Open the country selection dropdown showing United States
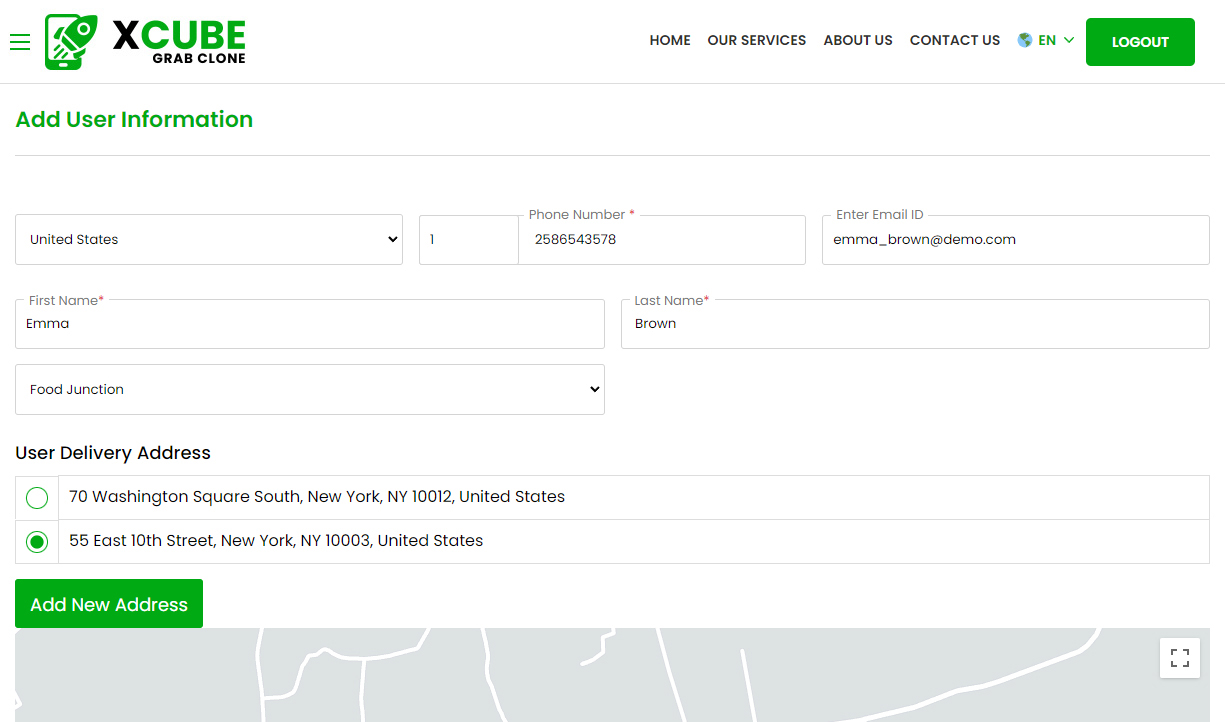This screenshot has width=1225, height=722. pos(208,239)
